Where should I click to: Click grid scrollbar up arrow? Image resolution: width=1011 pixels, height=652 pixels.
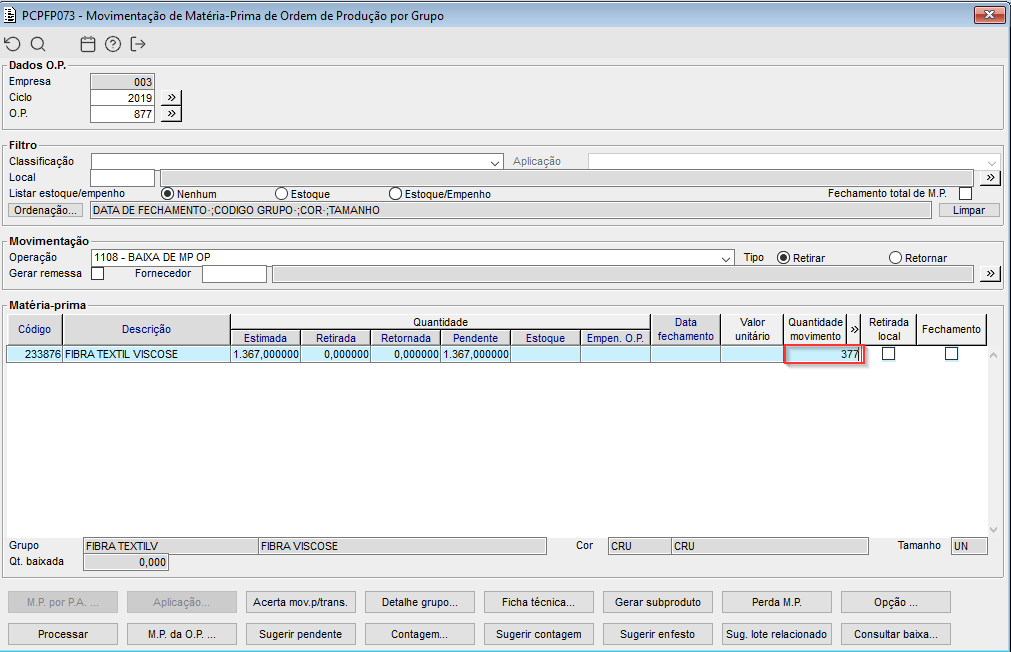993,355
